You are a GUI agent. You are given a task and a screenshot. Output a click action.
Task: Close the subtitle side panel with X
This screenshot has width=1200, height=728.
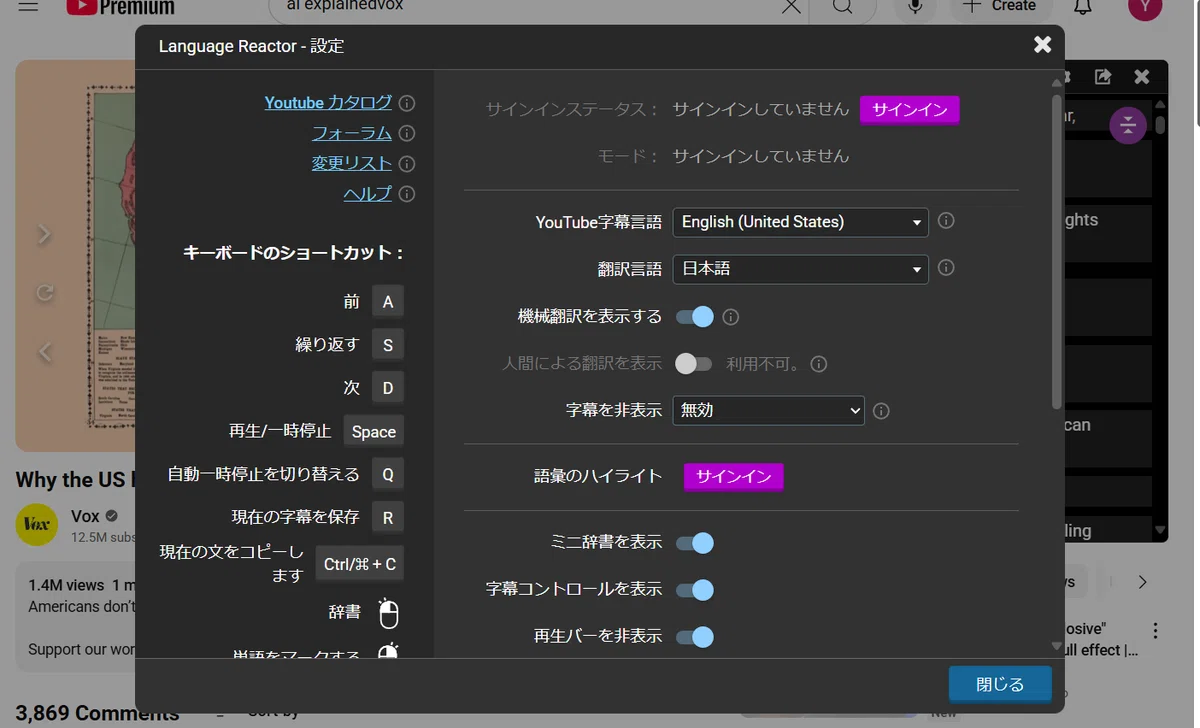pos(1142,76)
